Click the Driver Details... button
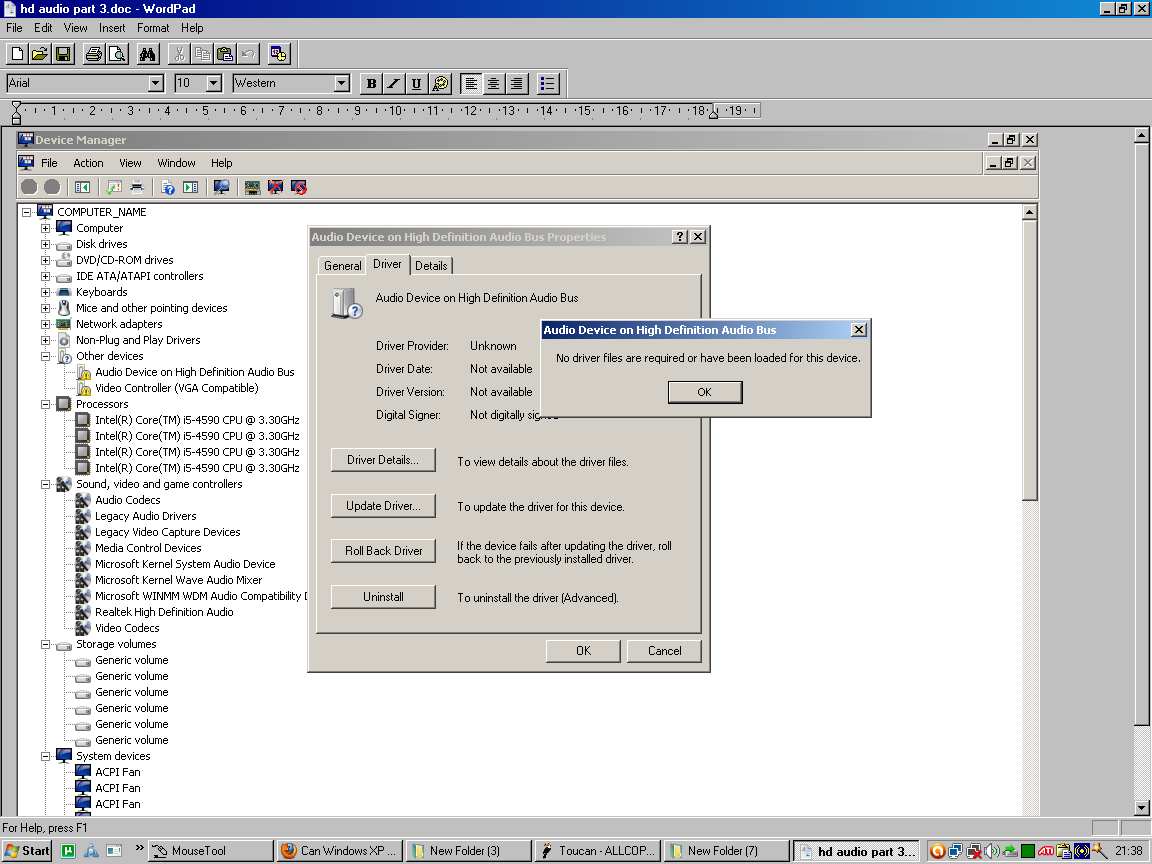This screenshot has height=864, width=1152. pyautogui.click(x=383, y=460)
